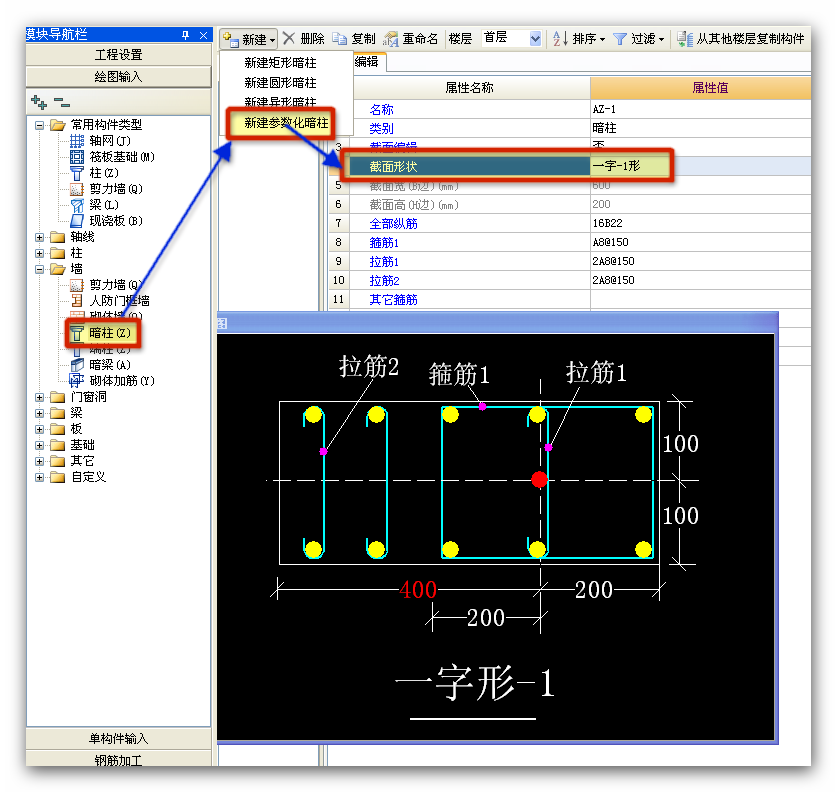Open the 排序 sort dropdown
The image size is (837, 792).
(579, 39)
